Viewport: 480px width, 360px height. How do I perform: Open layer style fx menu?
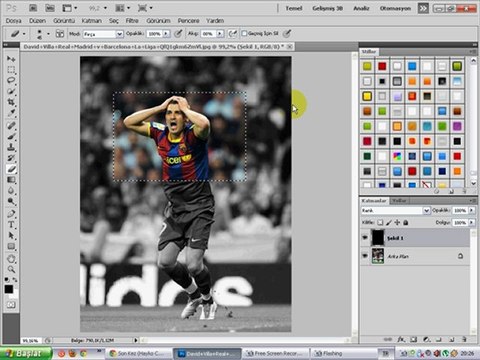coord(401,339)
